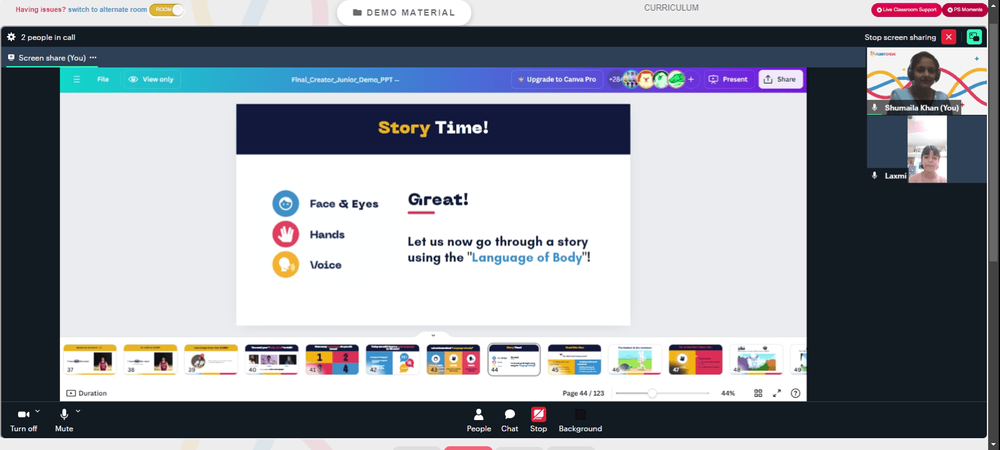This screenshot has width=1000, height=450.
Task: Click microphone icon beside Shumaila Khan
Action: tap(874, 108)
